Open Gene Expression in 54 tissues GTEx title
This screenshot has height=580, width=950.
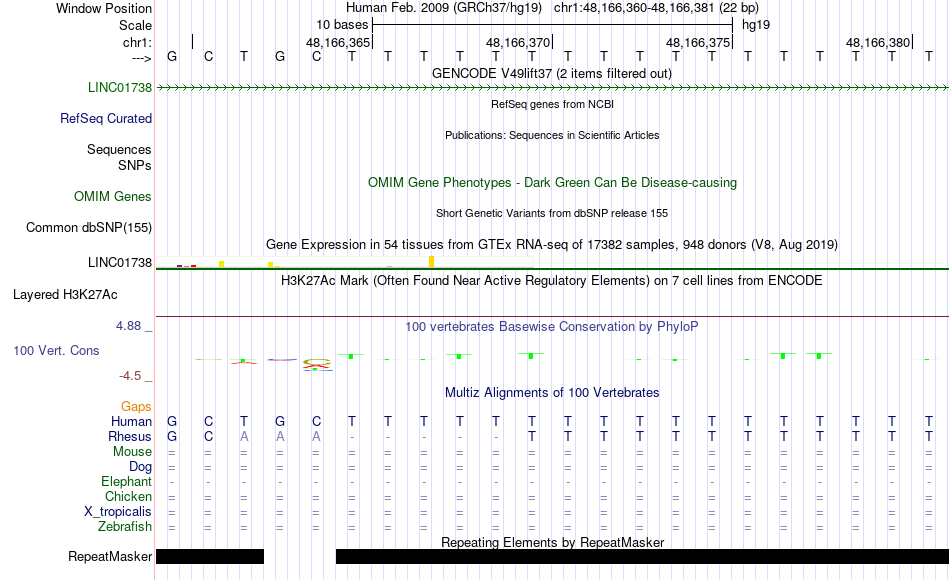pyautogui.click(x=552, y=244)
